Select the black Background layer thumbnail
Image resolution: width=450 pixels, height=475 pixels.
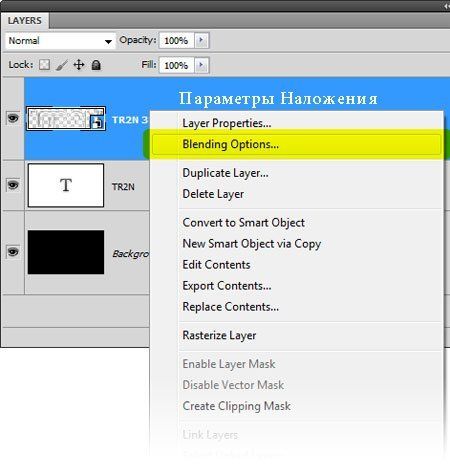(66, 252)
